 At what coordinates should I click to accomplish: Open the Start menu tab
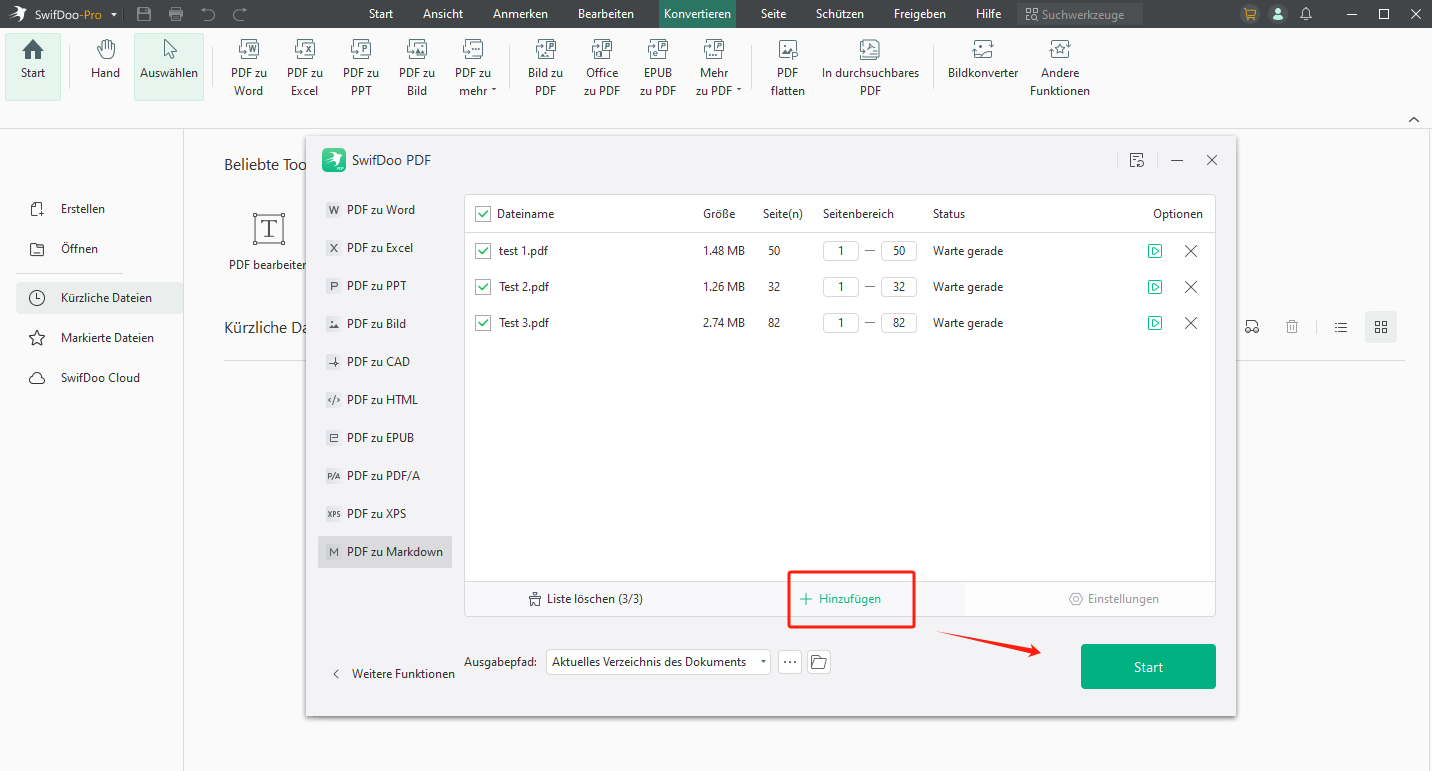point(381,14)
